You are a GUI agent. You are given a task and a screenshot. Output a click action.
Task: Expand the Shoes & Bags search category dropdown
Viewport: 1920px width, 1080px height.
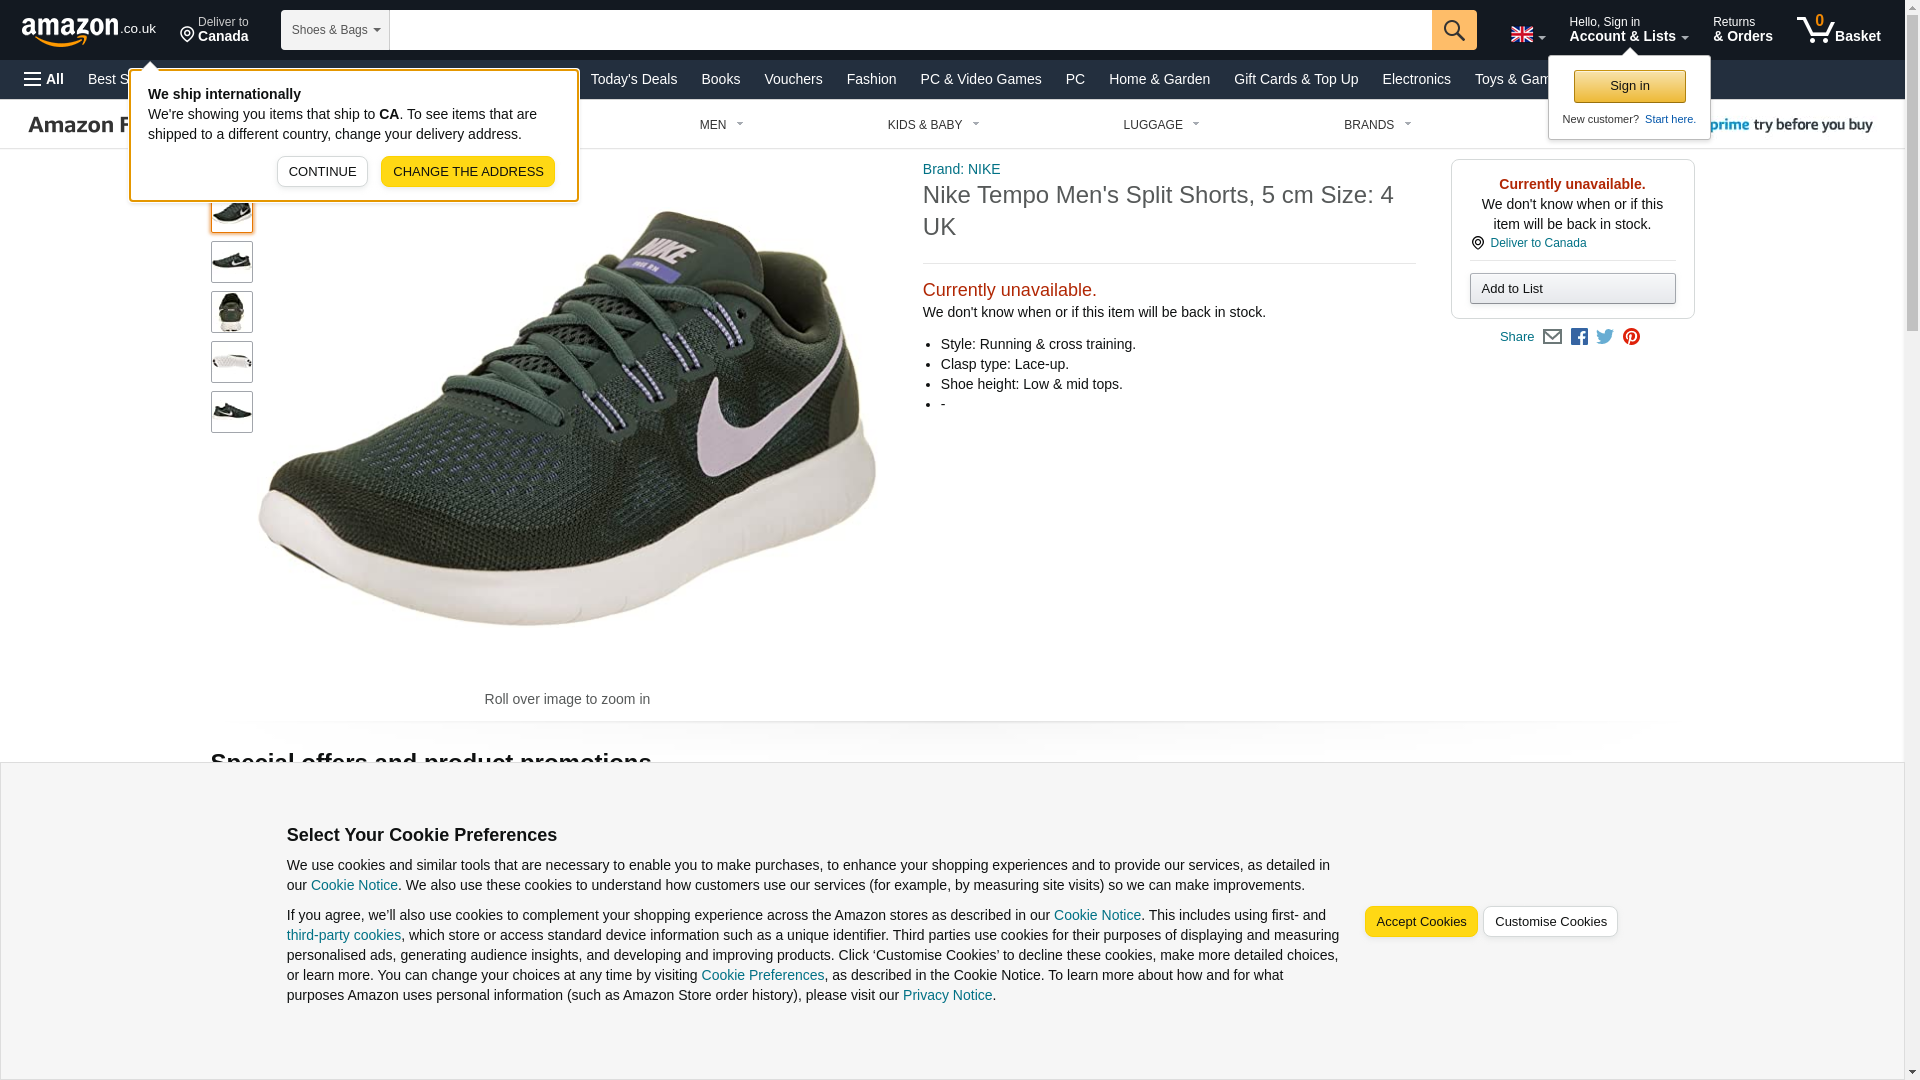(x=335, y=30)
